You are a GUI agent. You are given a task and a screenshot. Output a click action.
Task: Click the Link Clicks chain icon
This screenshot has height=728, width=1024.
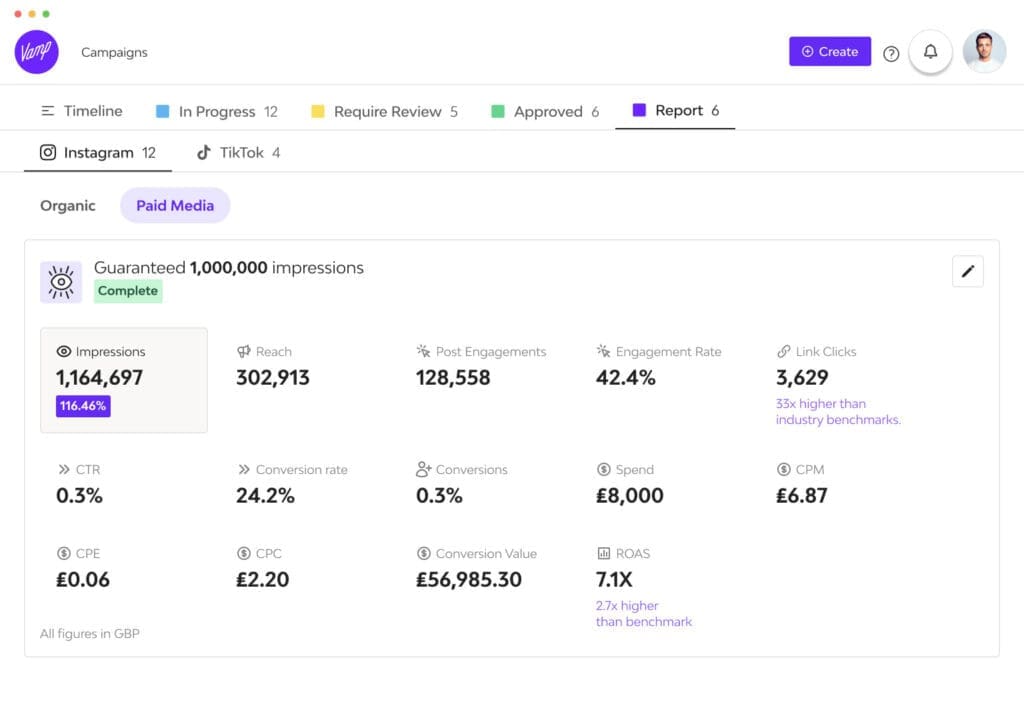point(784,352)
